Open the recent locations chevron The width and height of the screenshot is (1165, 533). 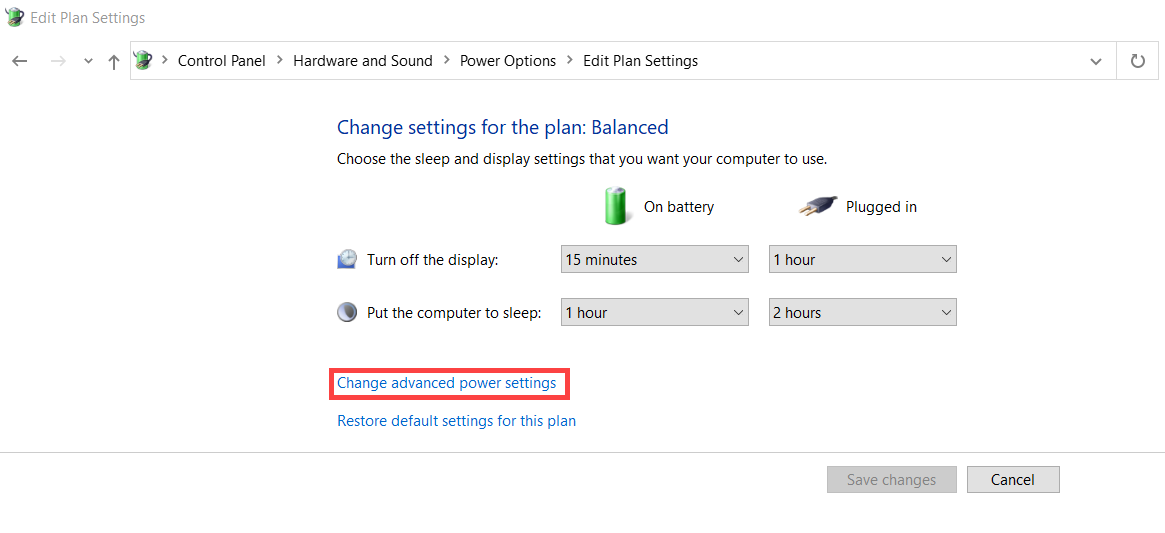pyautogui.click(x=88, y=61)
